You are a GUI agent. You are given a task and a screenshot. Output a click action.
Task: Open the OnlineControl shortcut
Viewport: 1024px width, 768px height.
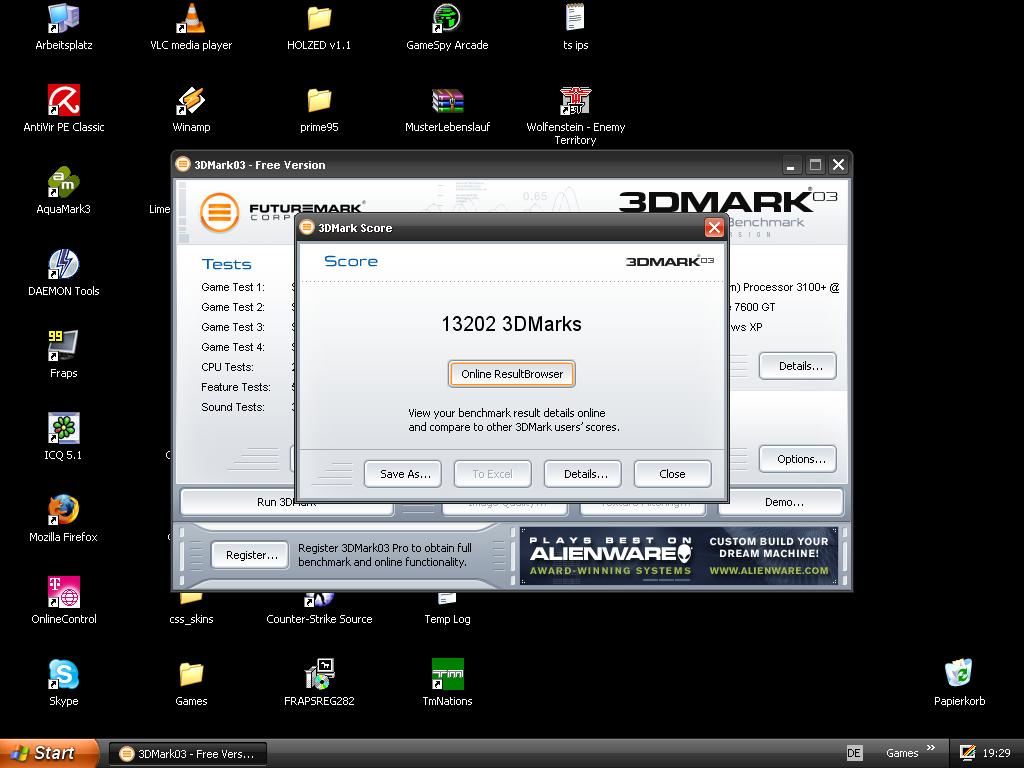[x=63, y=601]
